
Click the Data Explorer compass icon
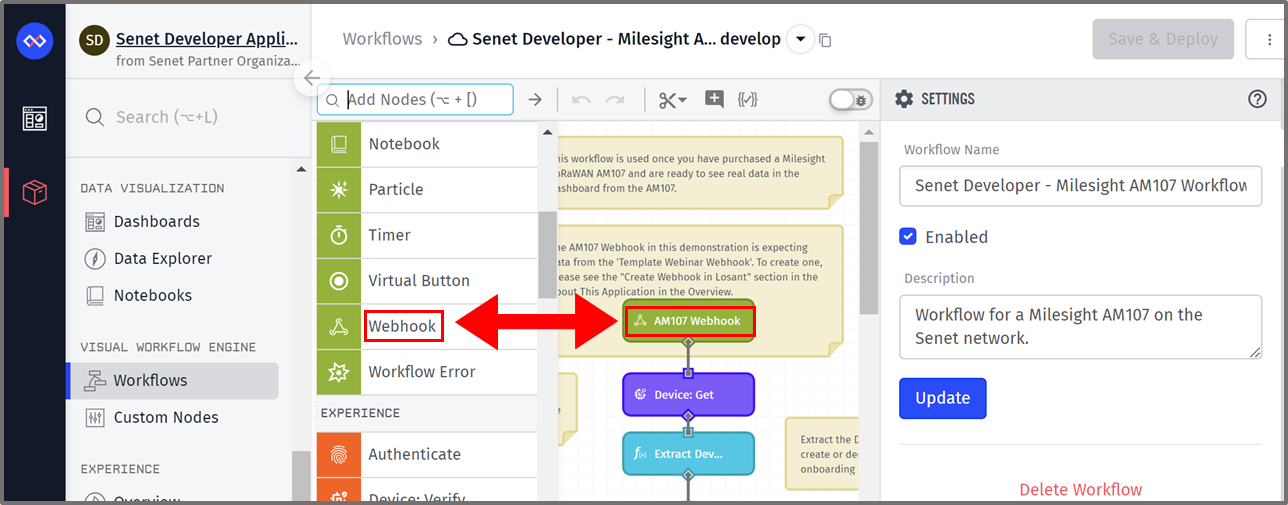pyautogui.click(x=95, y=259)
